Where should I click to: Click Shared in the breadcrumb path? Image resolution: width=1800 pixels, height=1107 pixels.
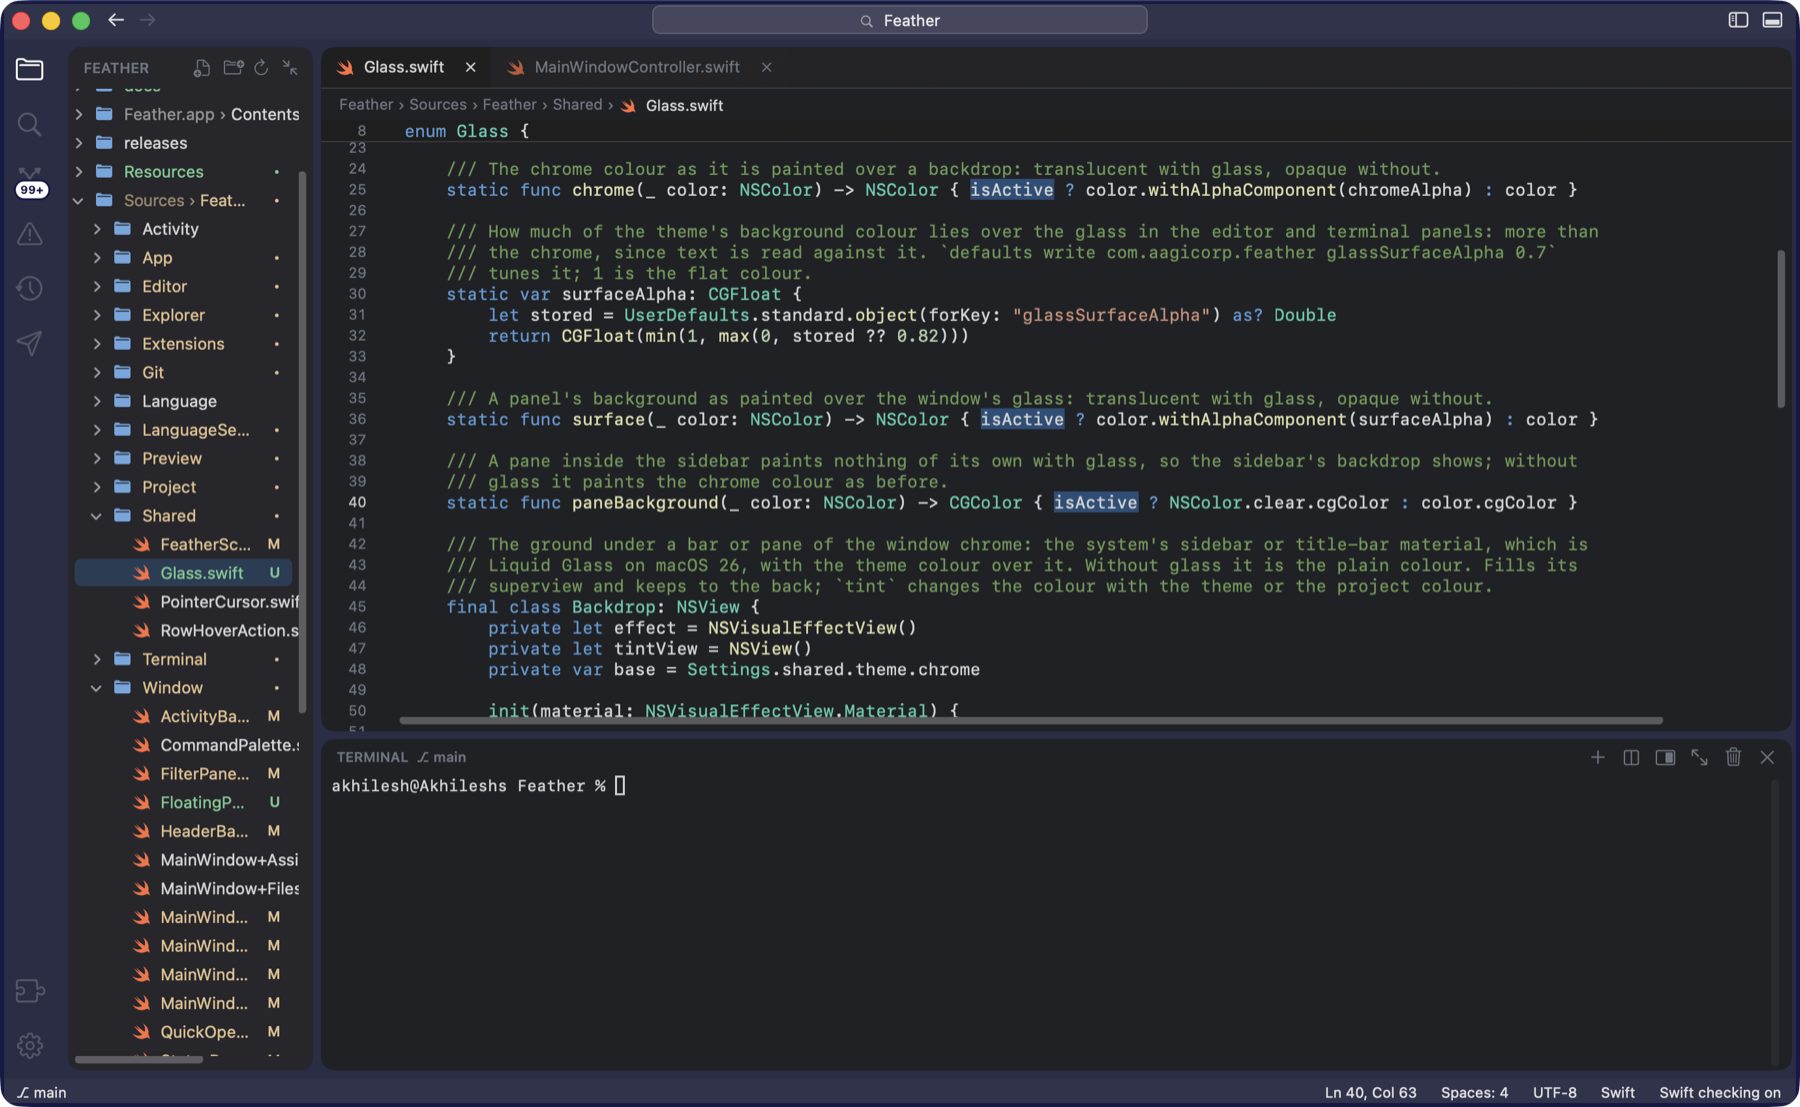point(577,105)
